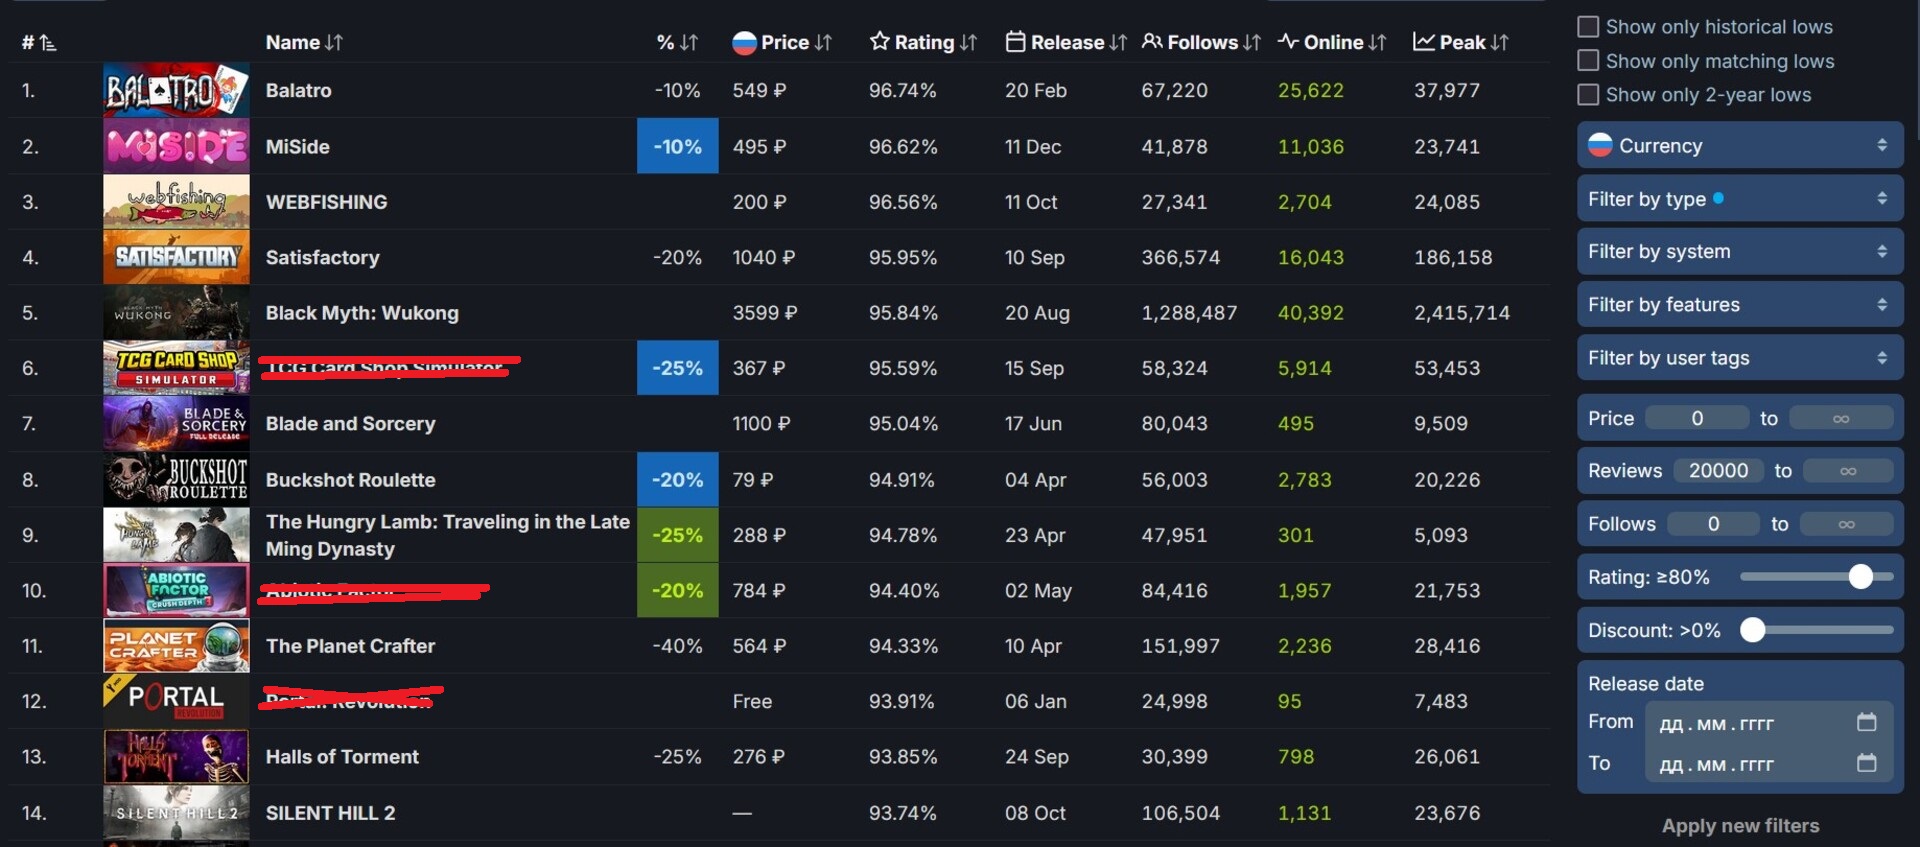This screenshot has height=847, width=1920.
Task: Open calendar picker for From date
Action: point(1866,722)
